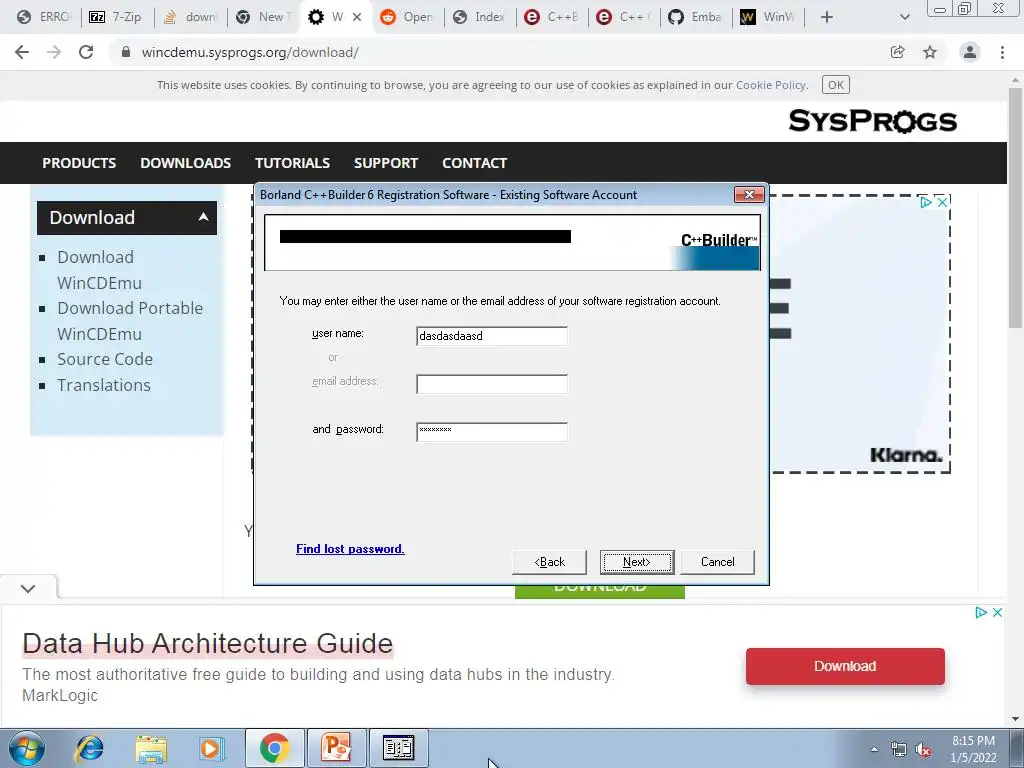Switch to the second C++ Embarcadero tab
This screenshot has height=768, width=1024.
click(624, 17)
